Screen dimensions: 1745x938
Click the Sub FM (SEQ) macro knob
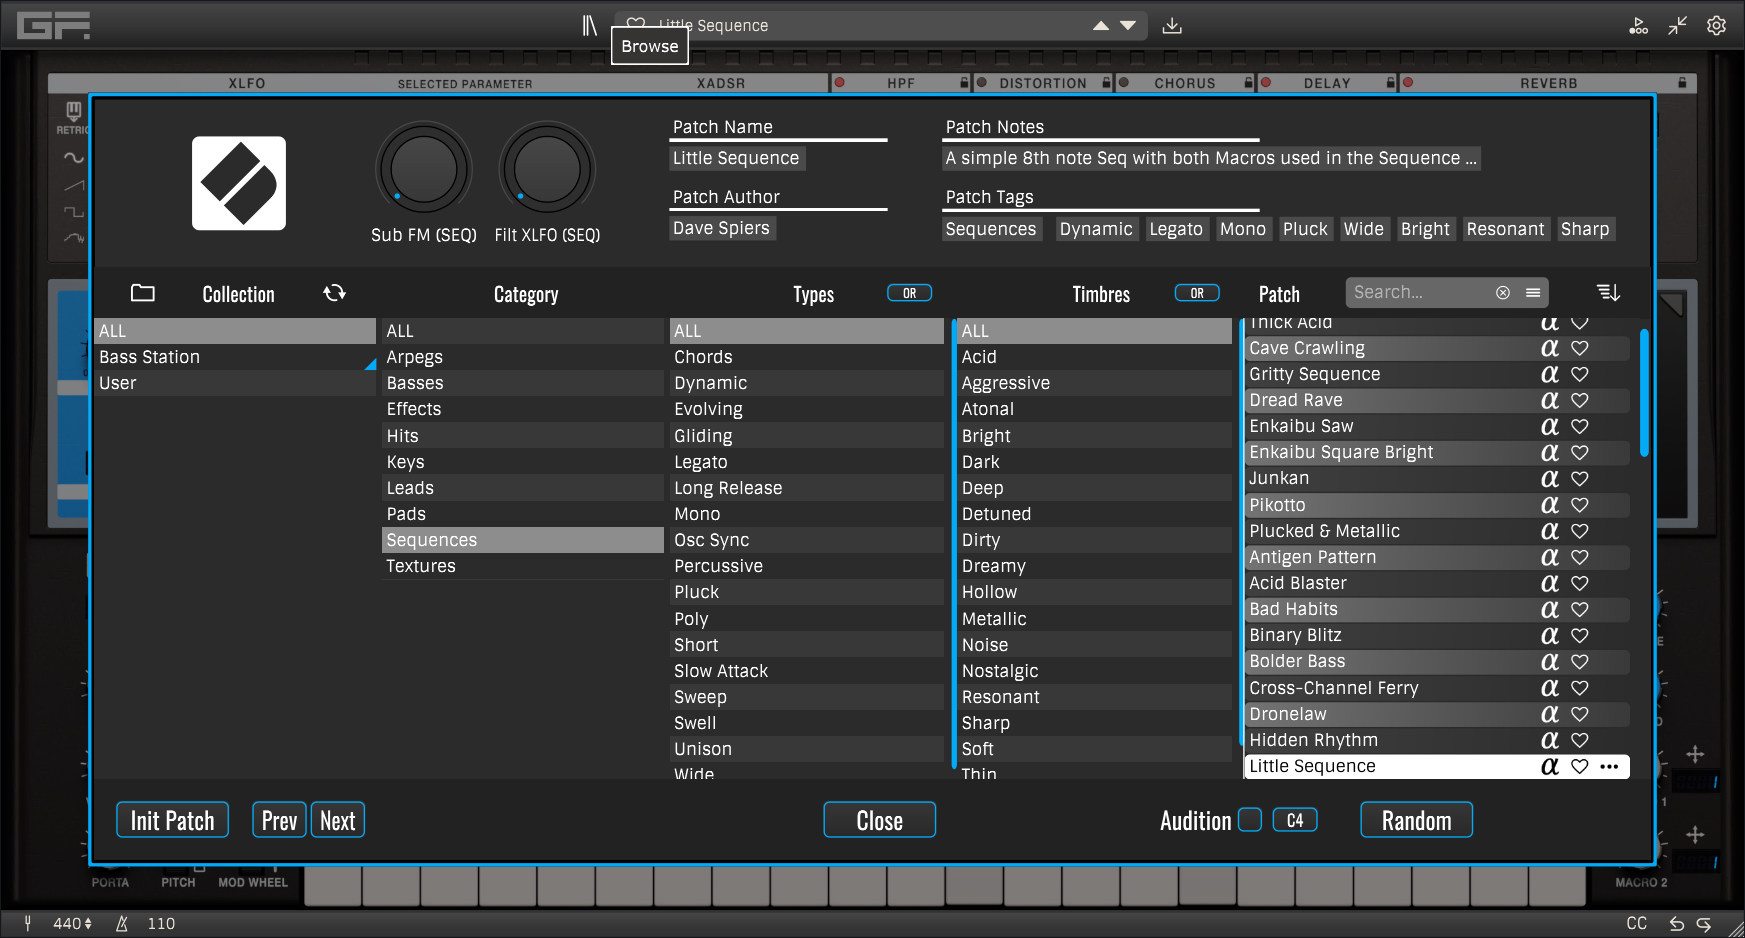click(423, 168)
